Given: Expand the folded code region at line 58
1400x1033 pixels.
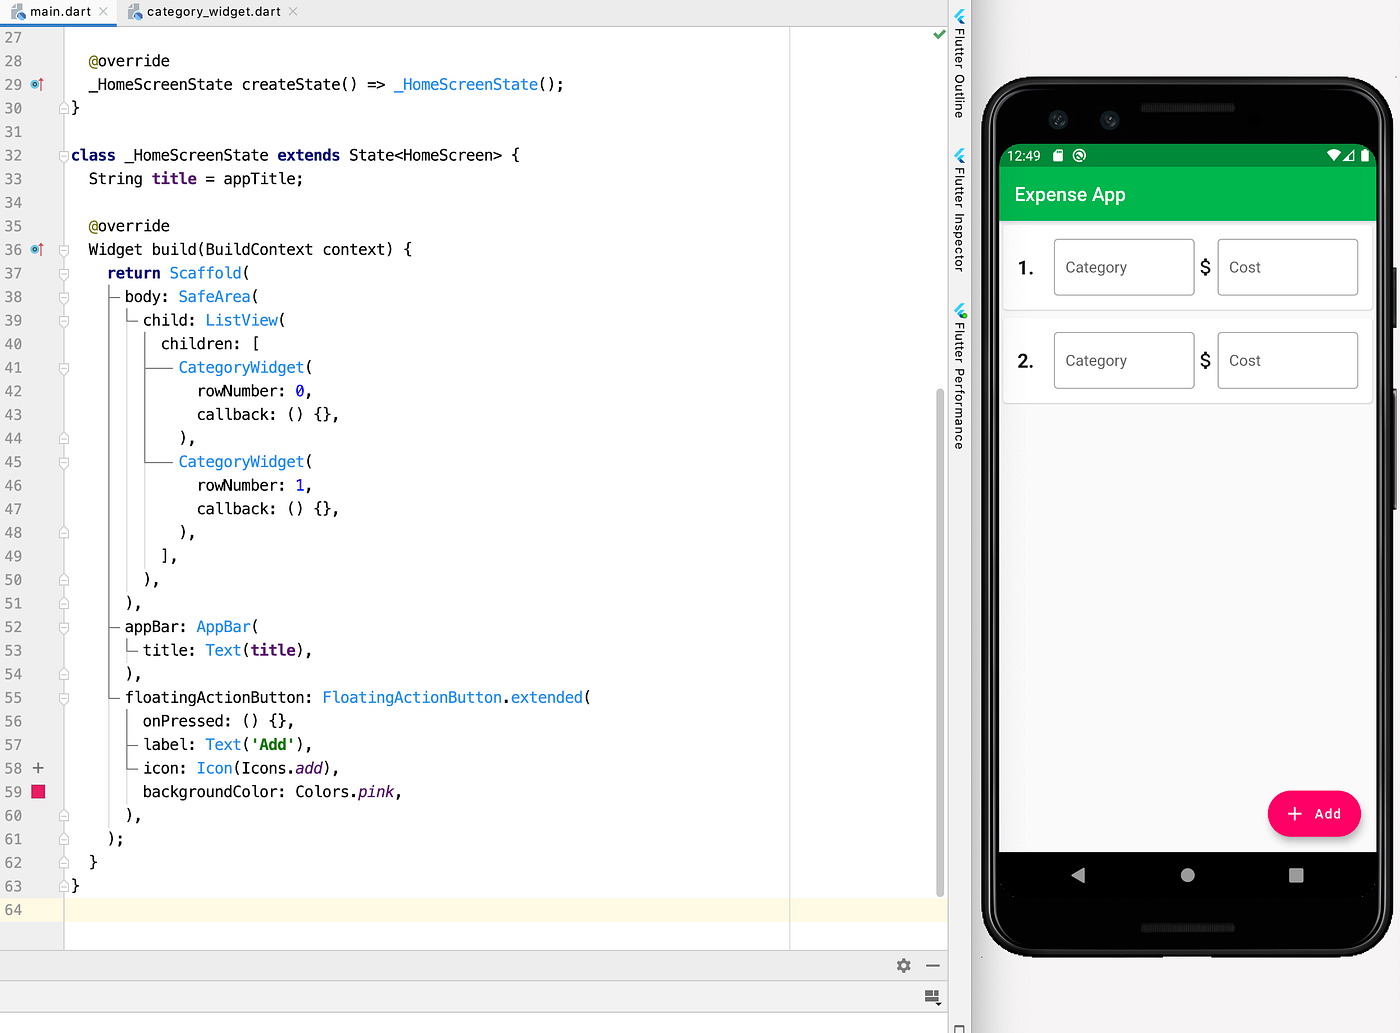Looking at the screenshot, I should tap(38, 768).
